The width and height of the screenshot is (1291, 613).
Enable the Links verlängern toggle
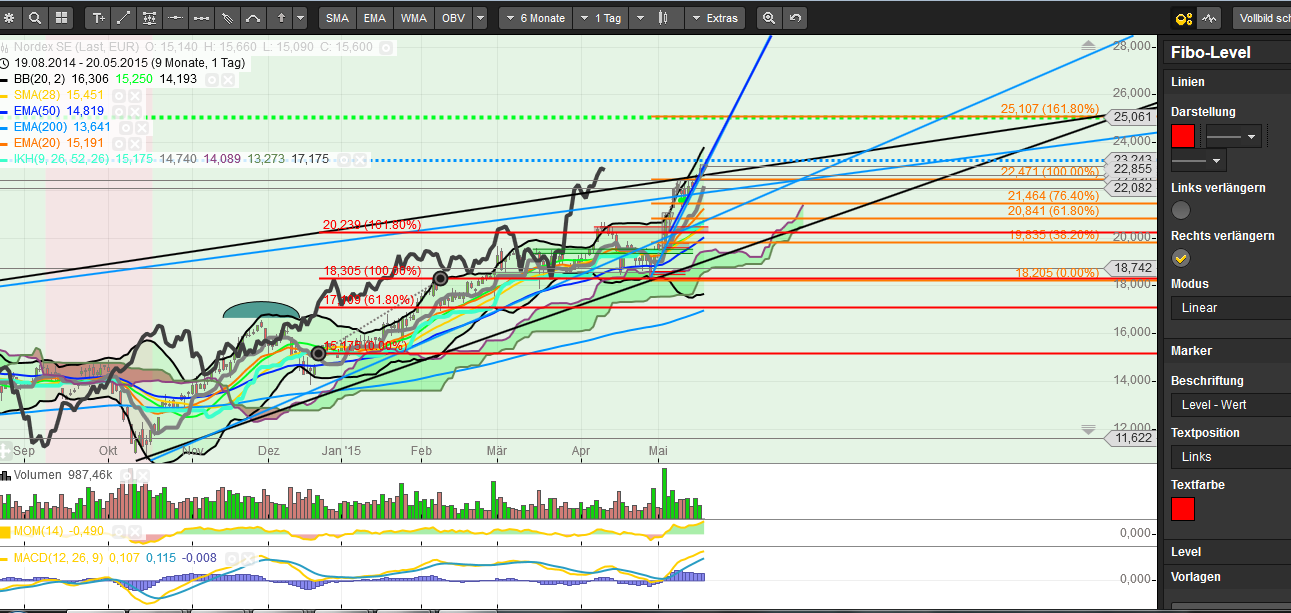click(x=1181, y=209)
